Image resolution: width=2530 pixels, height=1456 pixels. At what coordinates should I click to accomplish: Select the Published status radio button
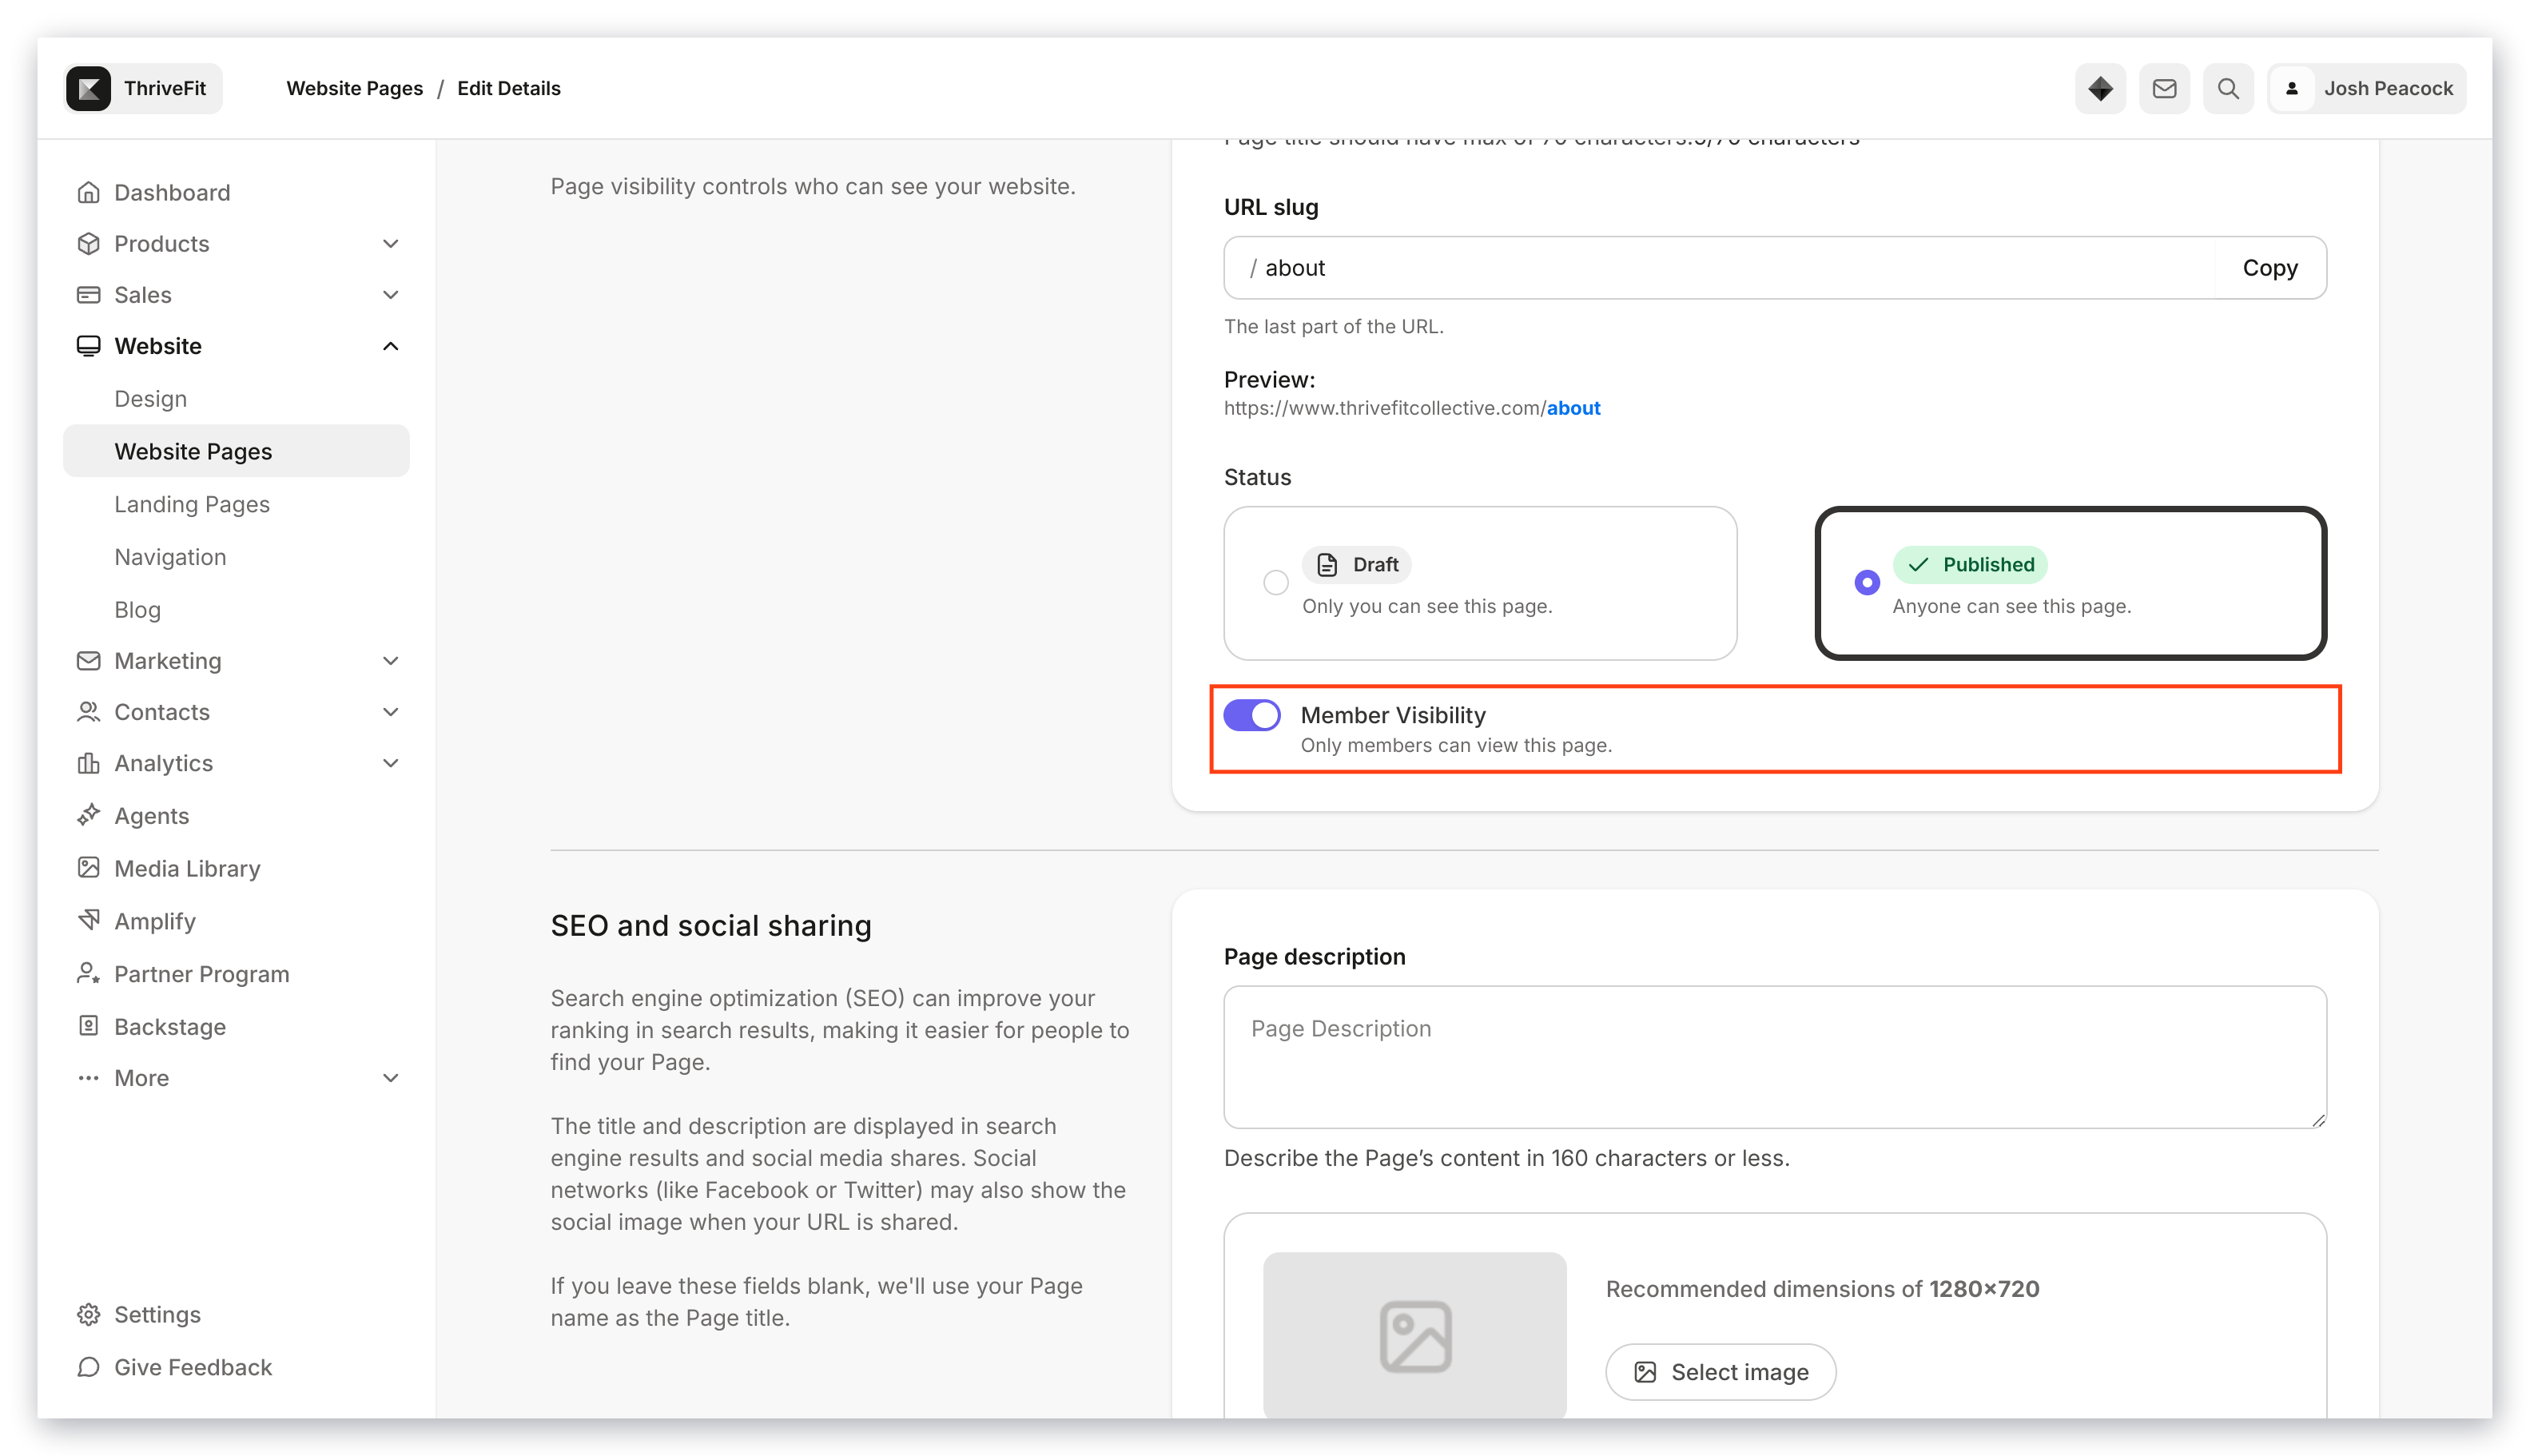point(1867,582)
